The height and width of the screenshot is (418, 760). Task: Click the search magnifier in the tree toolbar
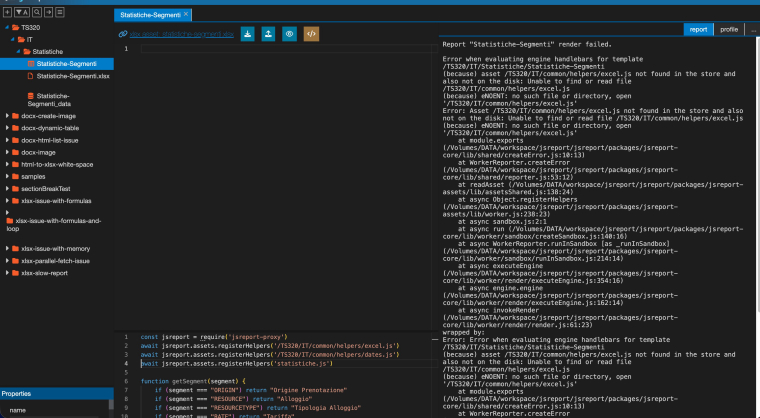[37, 12]
